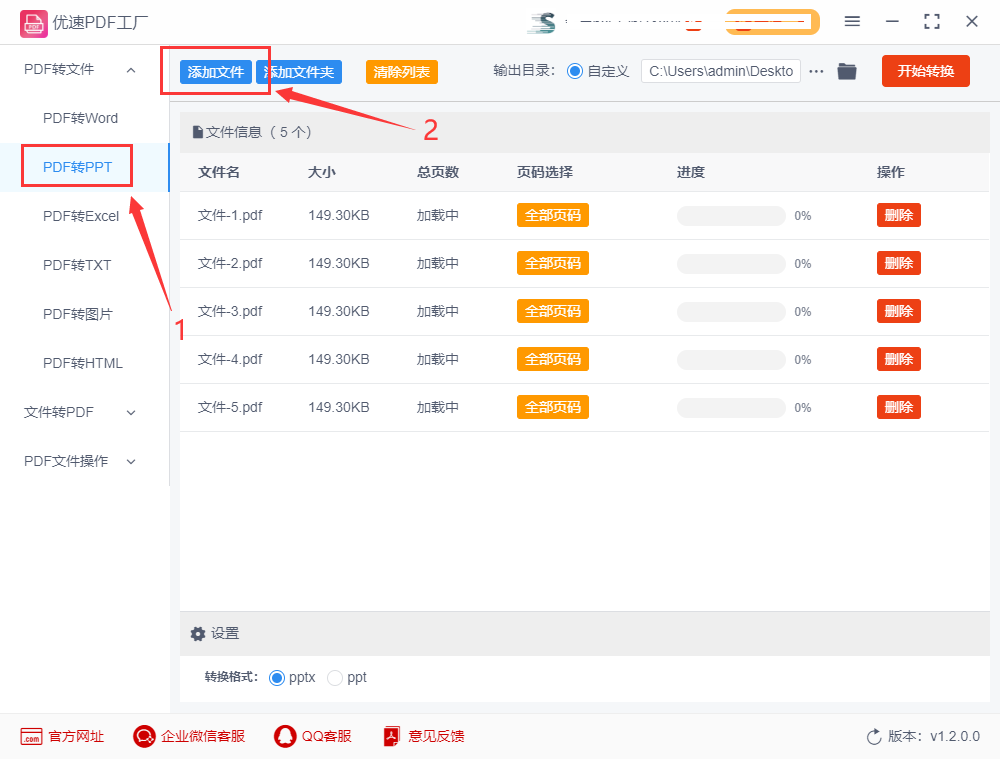
Task: Click file name 文件-4.pdf
Action: pyautogui.click(x=230, y=359)
